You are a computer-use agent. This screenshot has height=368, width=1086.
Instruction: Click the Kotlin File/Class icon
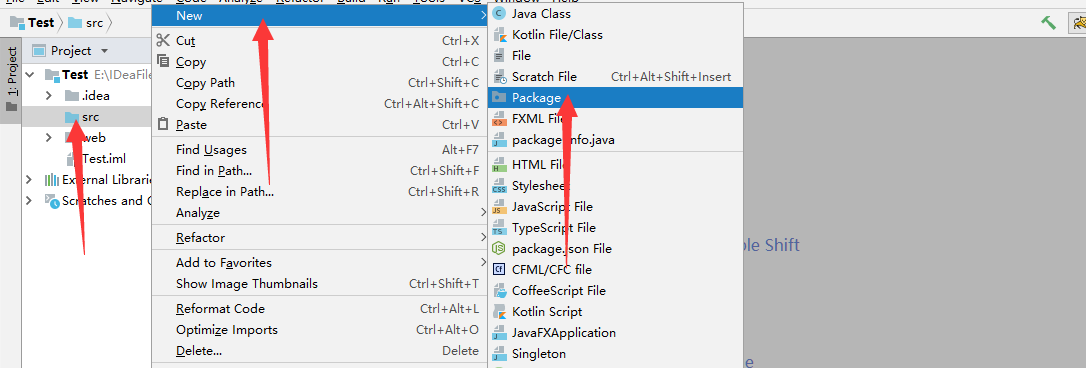coord(499,35)
